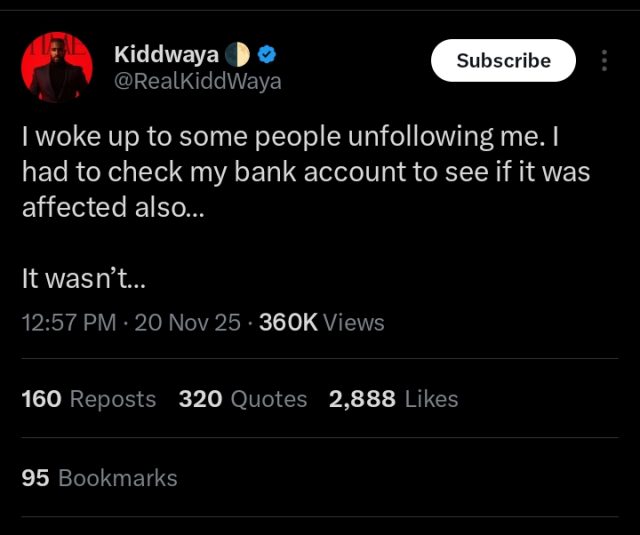Open the @RealKiddWaya handle link
Viewport: 640px width, 535px height.
click(197, 81)
